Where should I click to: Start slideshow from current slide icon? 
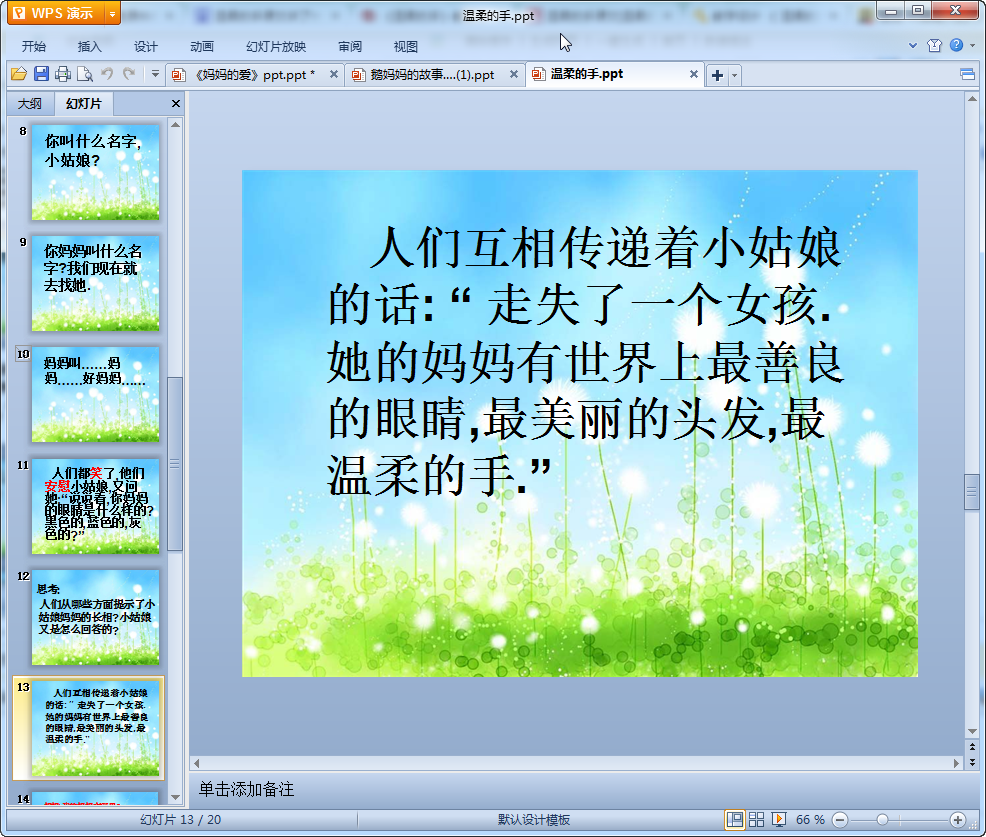(x=778, y=819)
